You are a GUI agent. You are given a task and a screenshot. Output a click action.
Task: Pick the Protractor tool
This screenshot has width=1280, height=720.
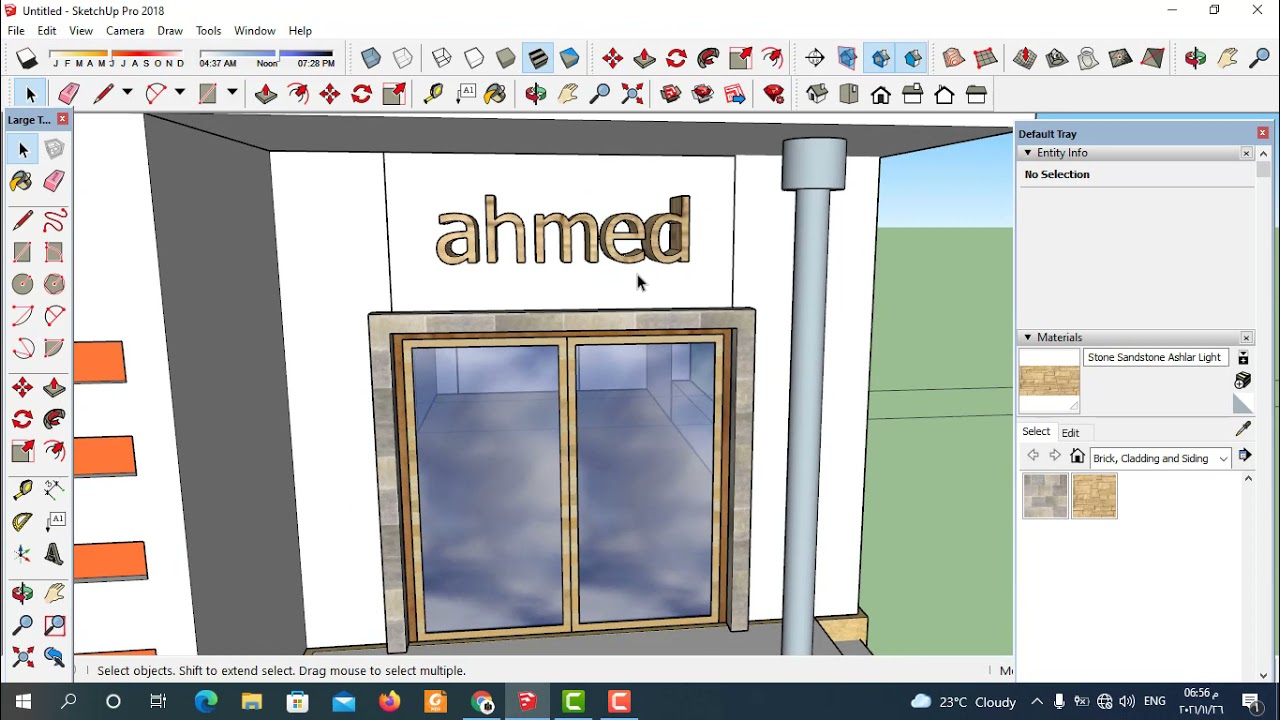click(x=22, y=521)
